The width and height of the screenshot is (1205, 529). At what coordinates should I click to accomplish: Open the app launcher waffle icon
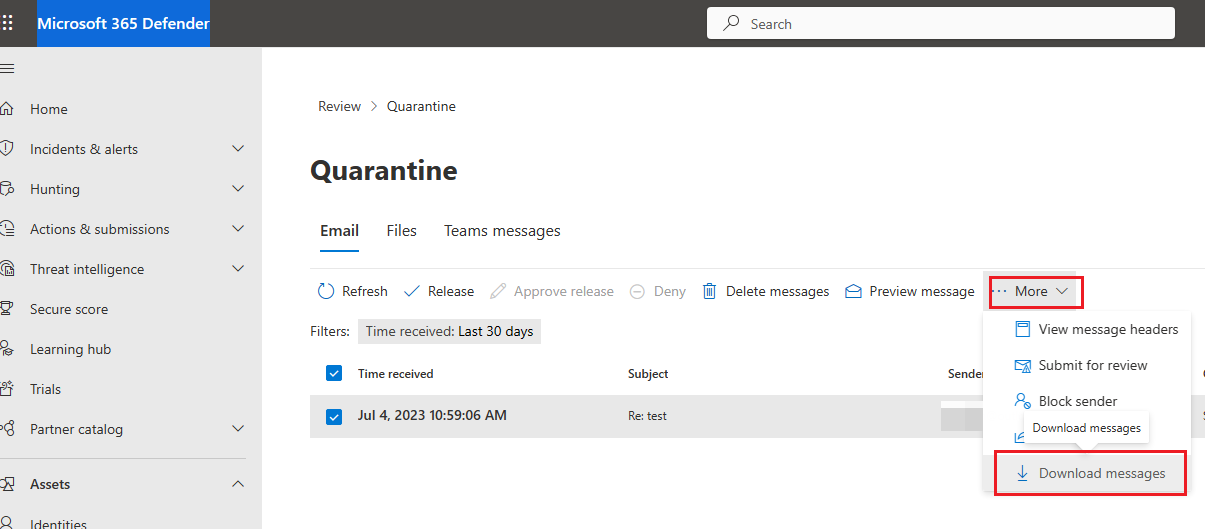[8, 23]
